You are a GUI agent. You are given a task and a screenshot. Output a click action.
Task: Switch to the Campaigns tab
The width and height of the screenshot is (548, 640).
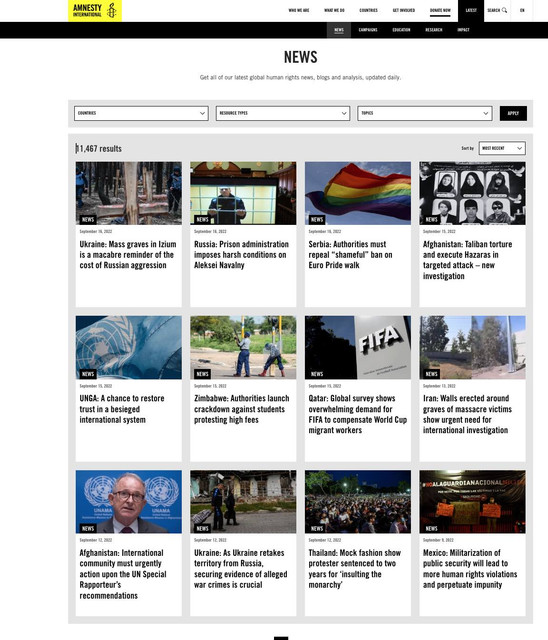tap(368, 30)
